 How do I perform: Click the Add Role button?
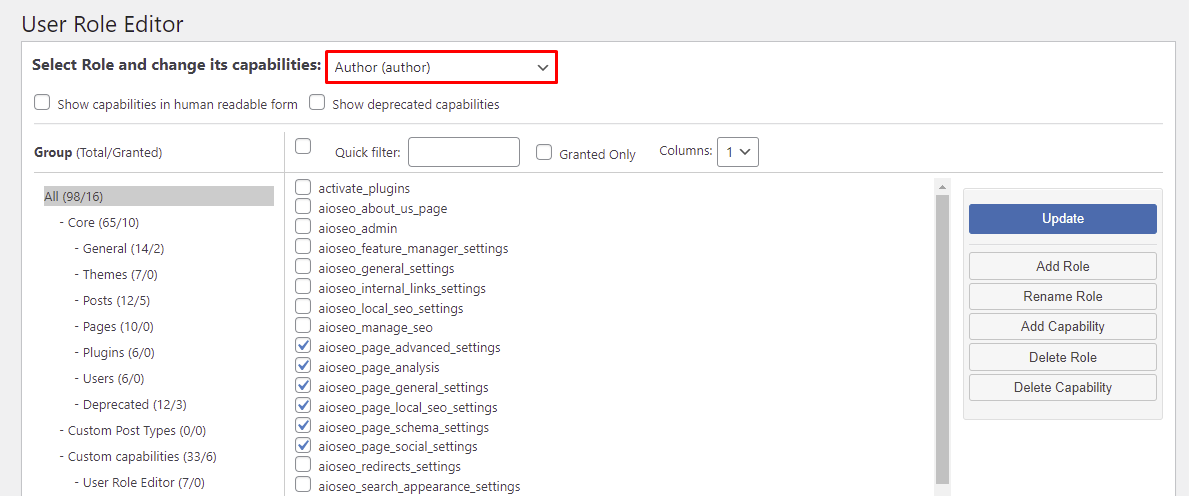pos(1062,266)
